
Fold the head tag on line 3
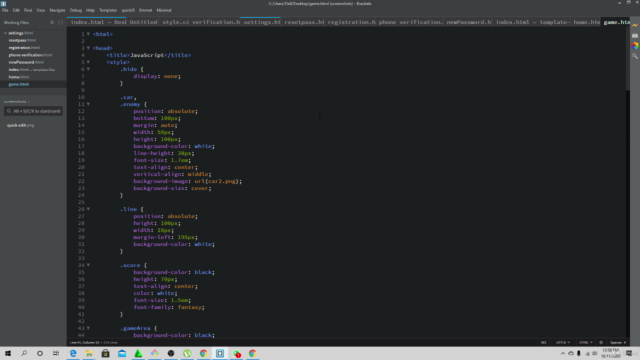[88, 48]
